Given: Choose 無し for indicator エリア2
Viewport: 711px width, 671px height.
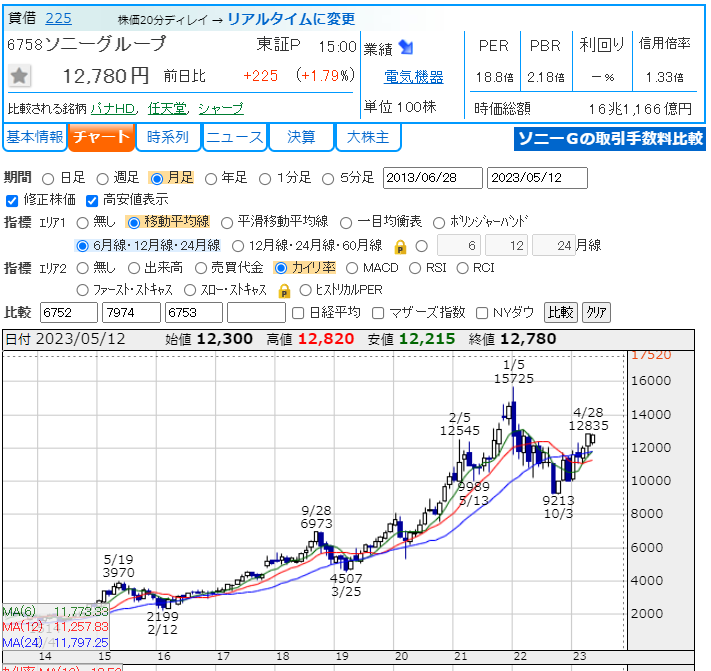Looking at the screenshot, I should point(83,268).
